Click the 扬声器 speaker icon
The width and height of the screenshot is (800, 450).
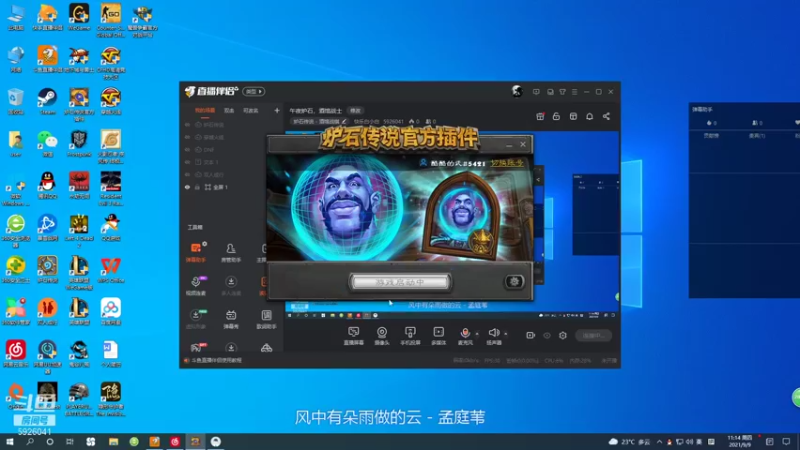point(493,333)
